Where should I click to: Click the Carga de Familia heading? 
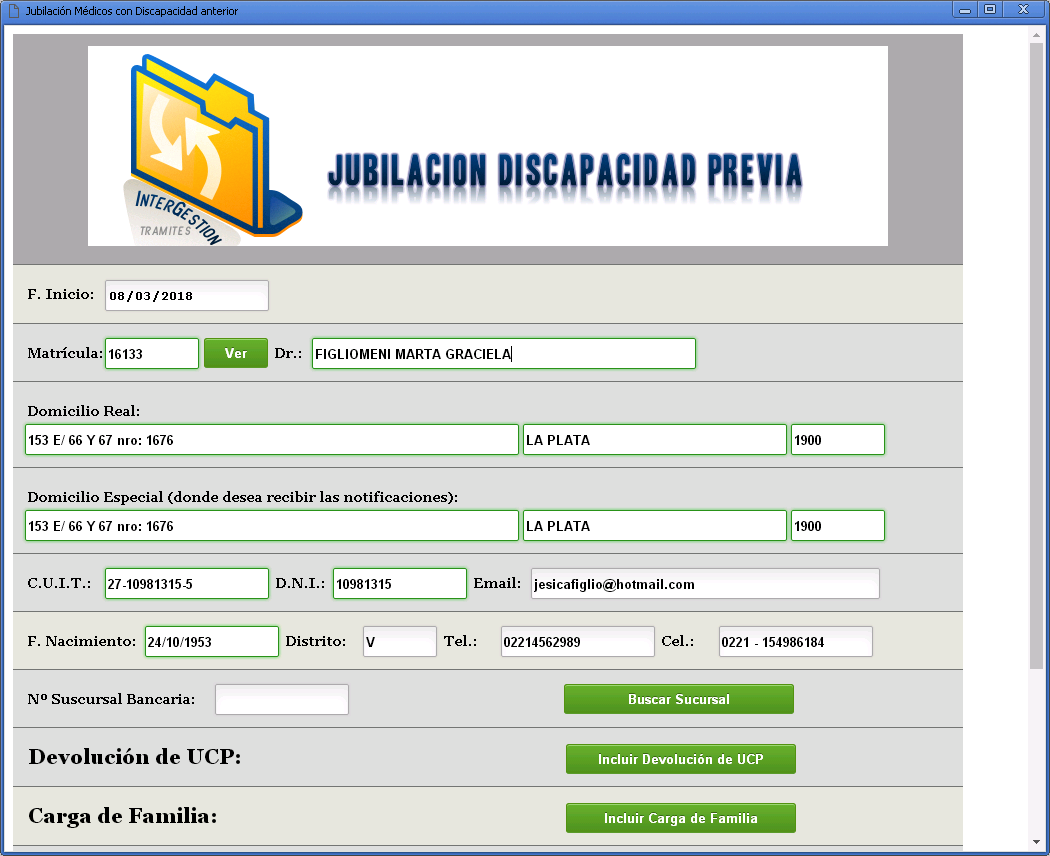click(x=123, y=816)
